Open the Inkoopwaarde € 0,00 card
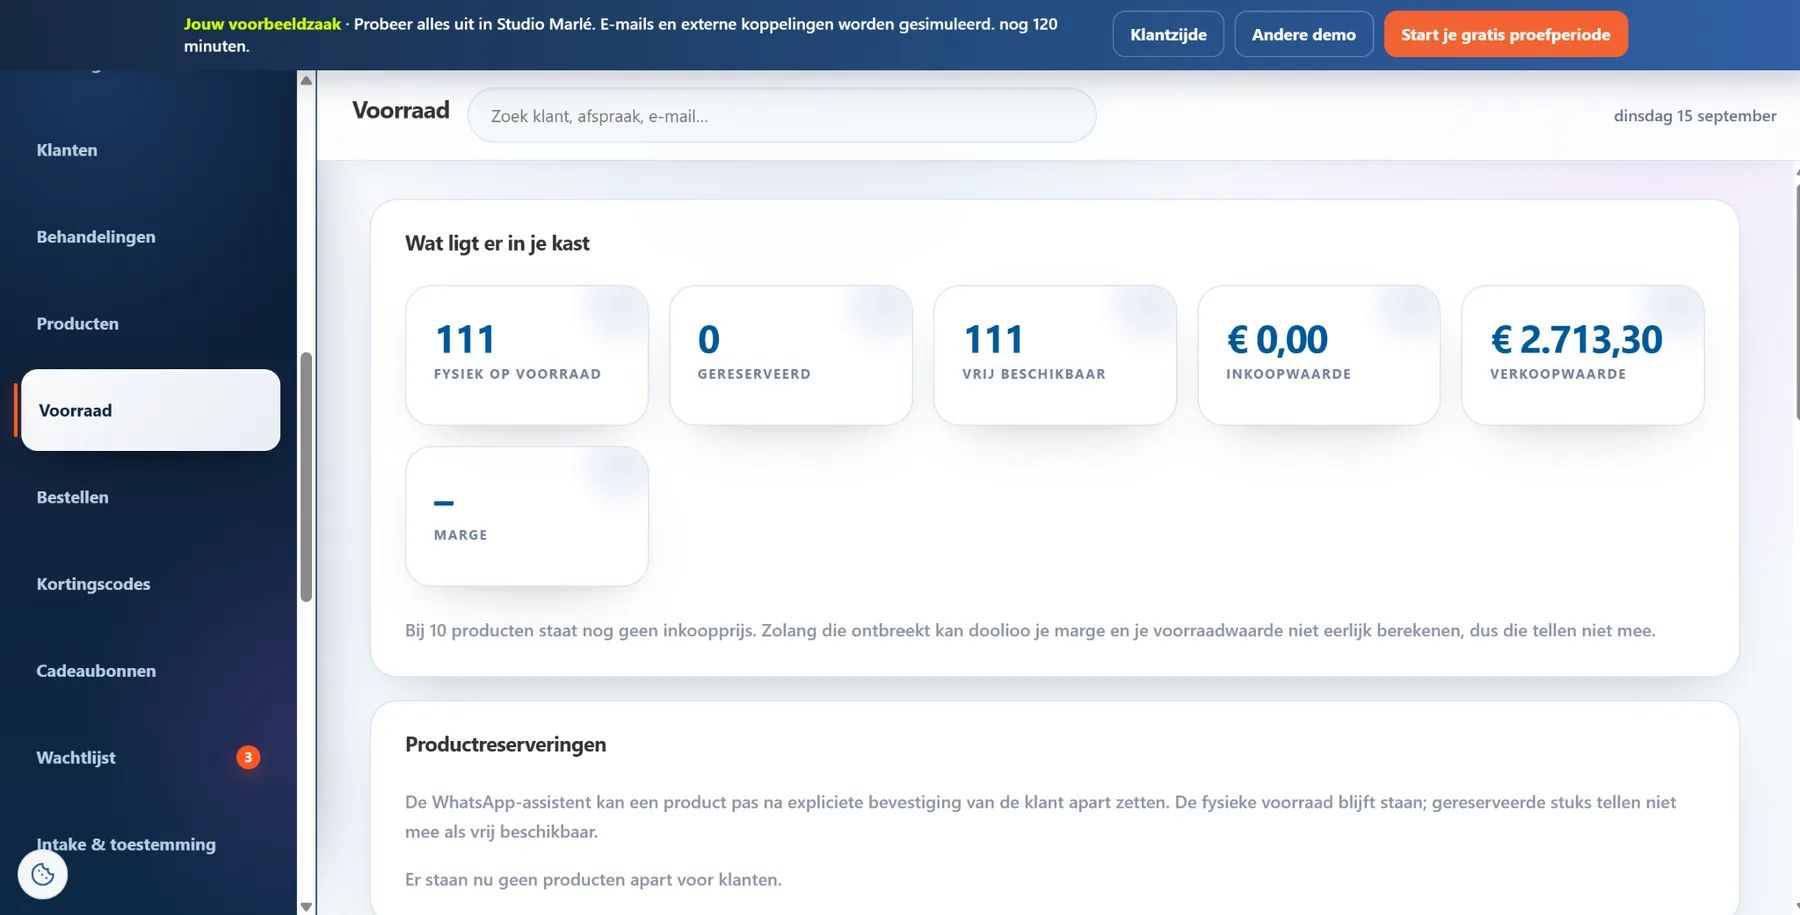Viewport: 1800px width, 915px height. coord(1319,355)
